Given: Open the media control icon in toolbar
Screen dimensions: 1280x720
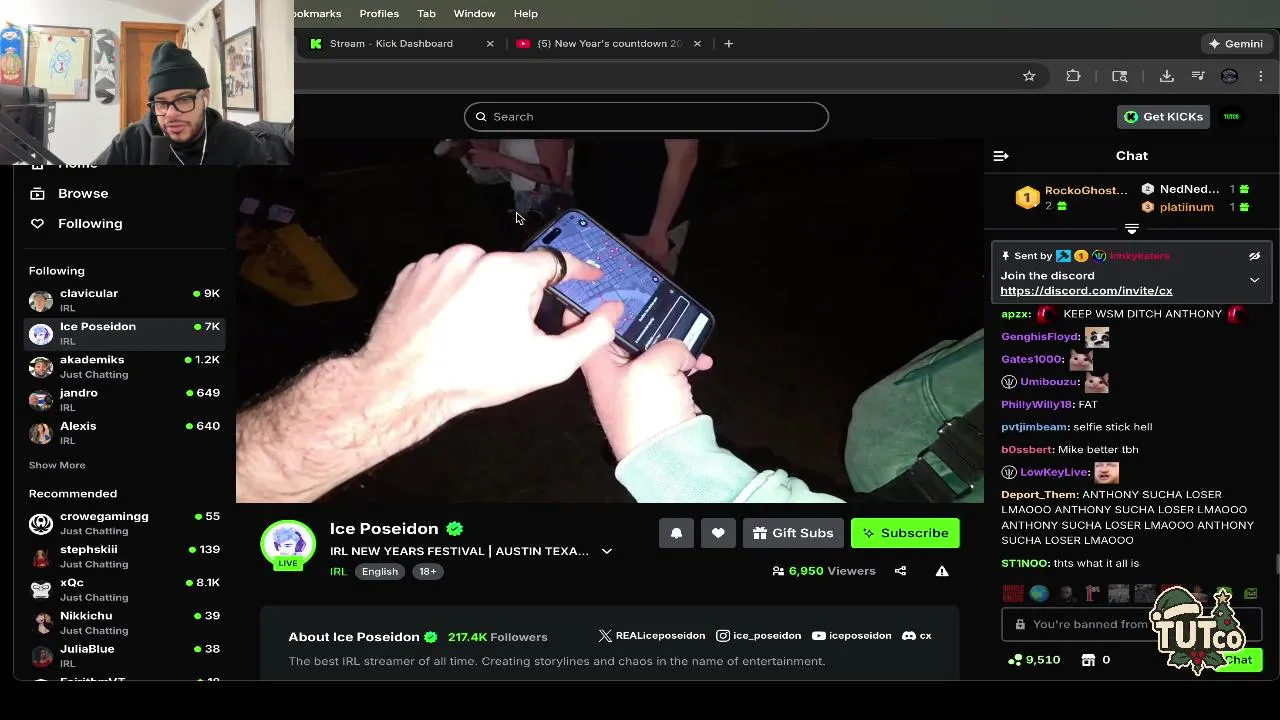Looking at the screenshot, I should pos(1198,76).
